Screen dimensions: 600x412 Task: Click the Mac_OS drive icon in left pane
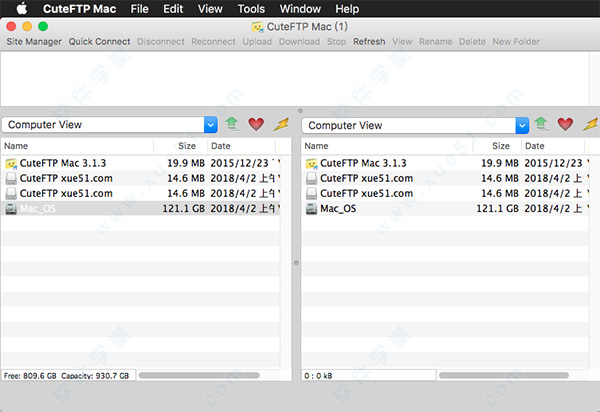[11, 209]
